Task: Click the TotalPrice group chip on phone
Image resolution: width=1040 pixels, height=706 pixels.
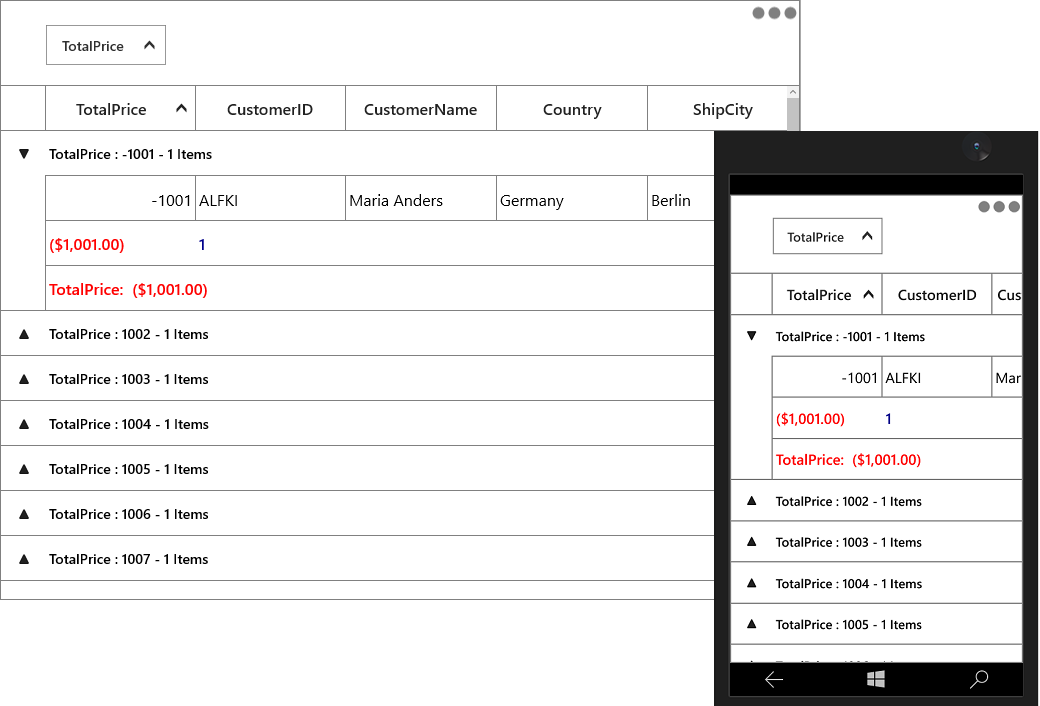Action: pos(827,236)
